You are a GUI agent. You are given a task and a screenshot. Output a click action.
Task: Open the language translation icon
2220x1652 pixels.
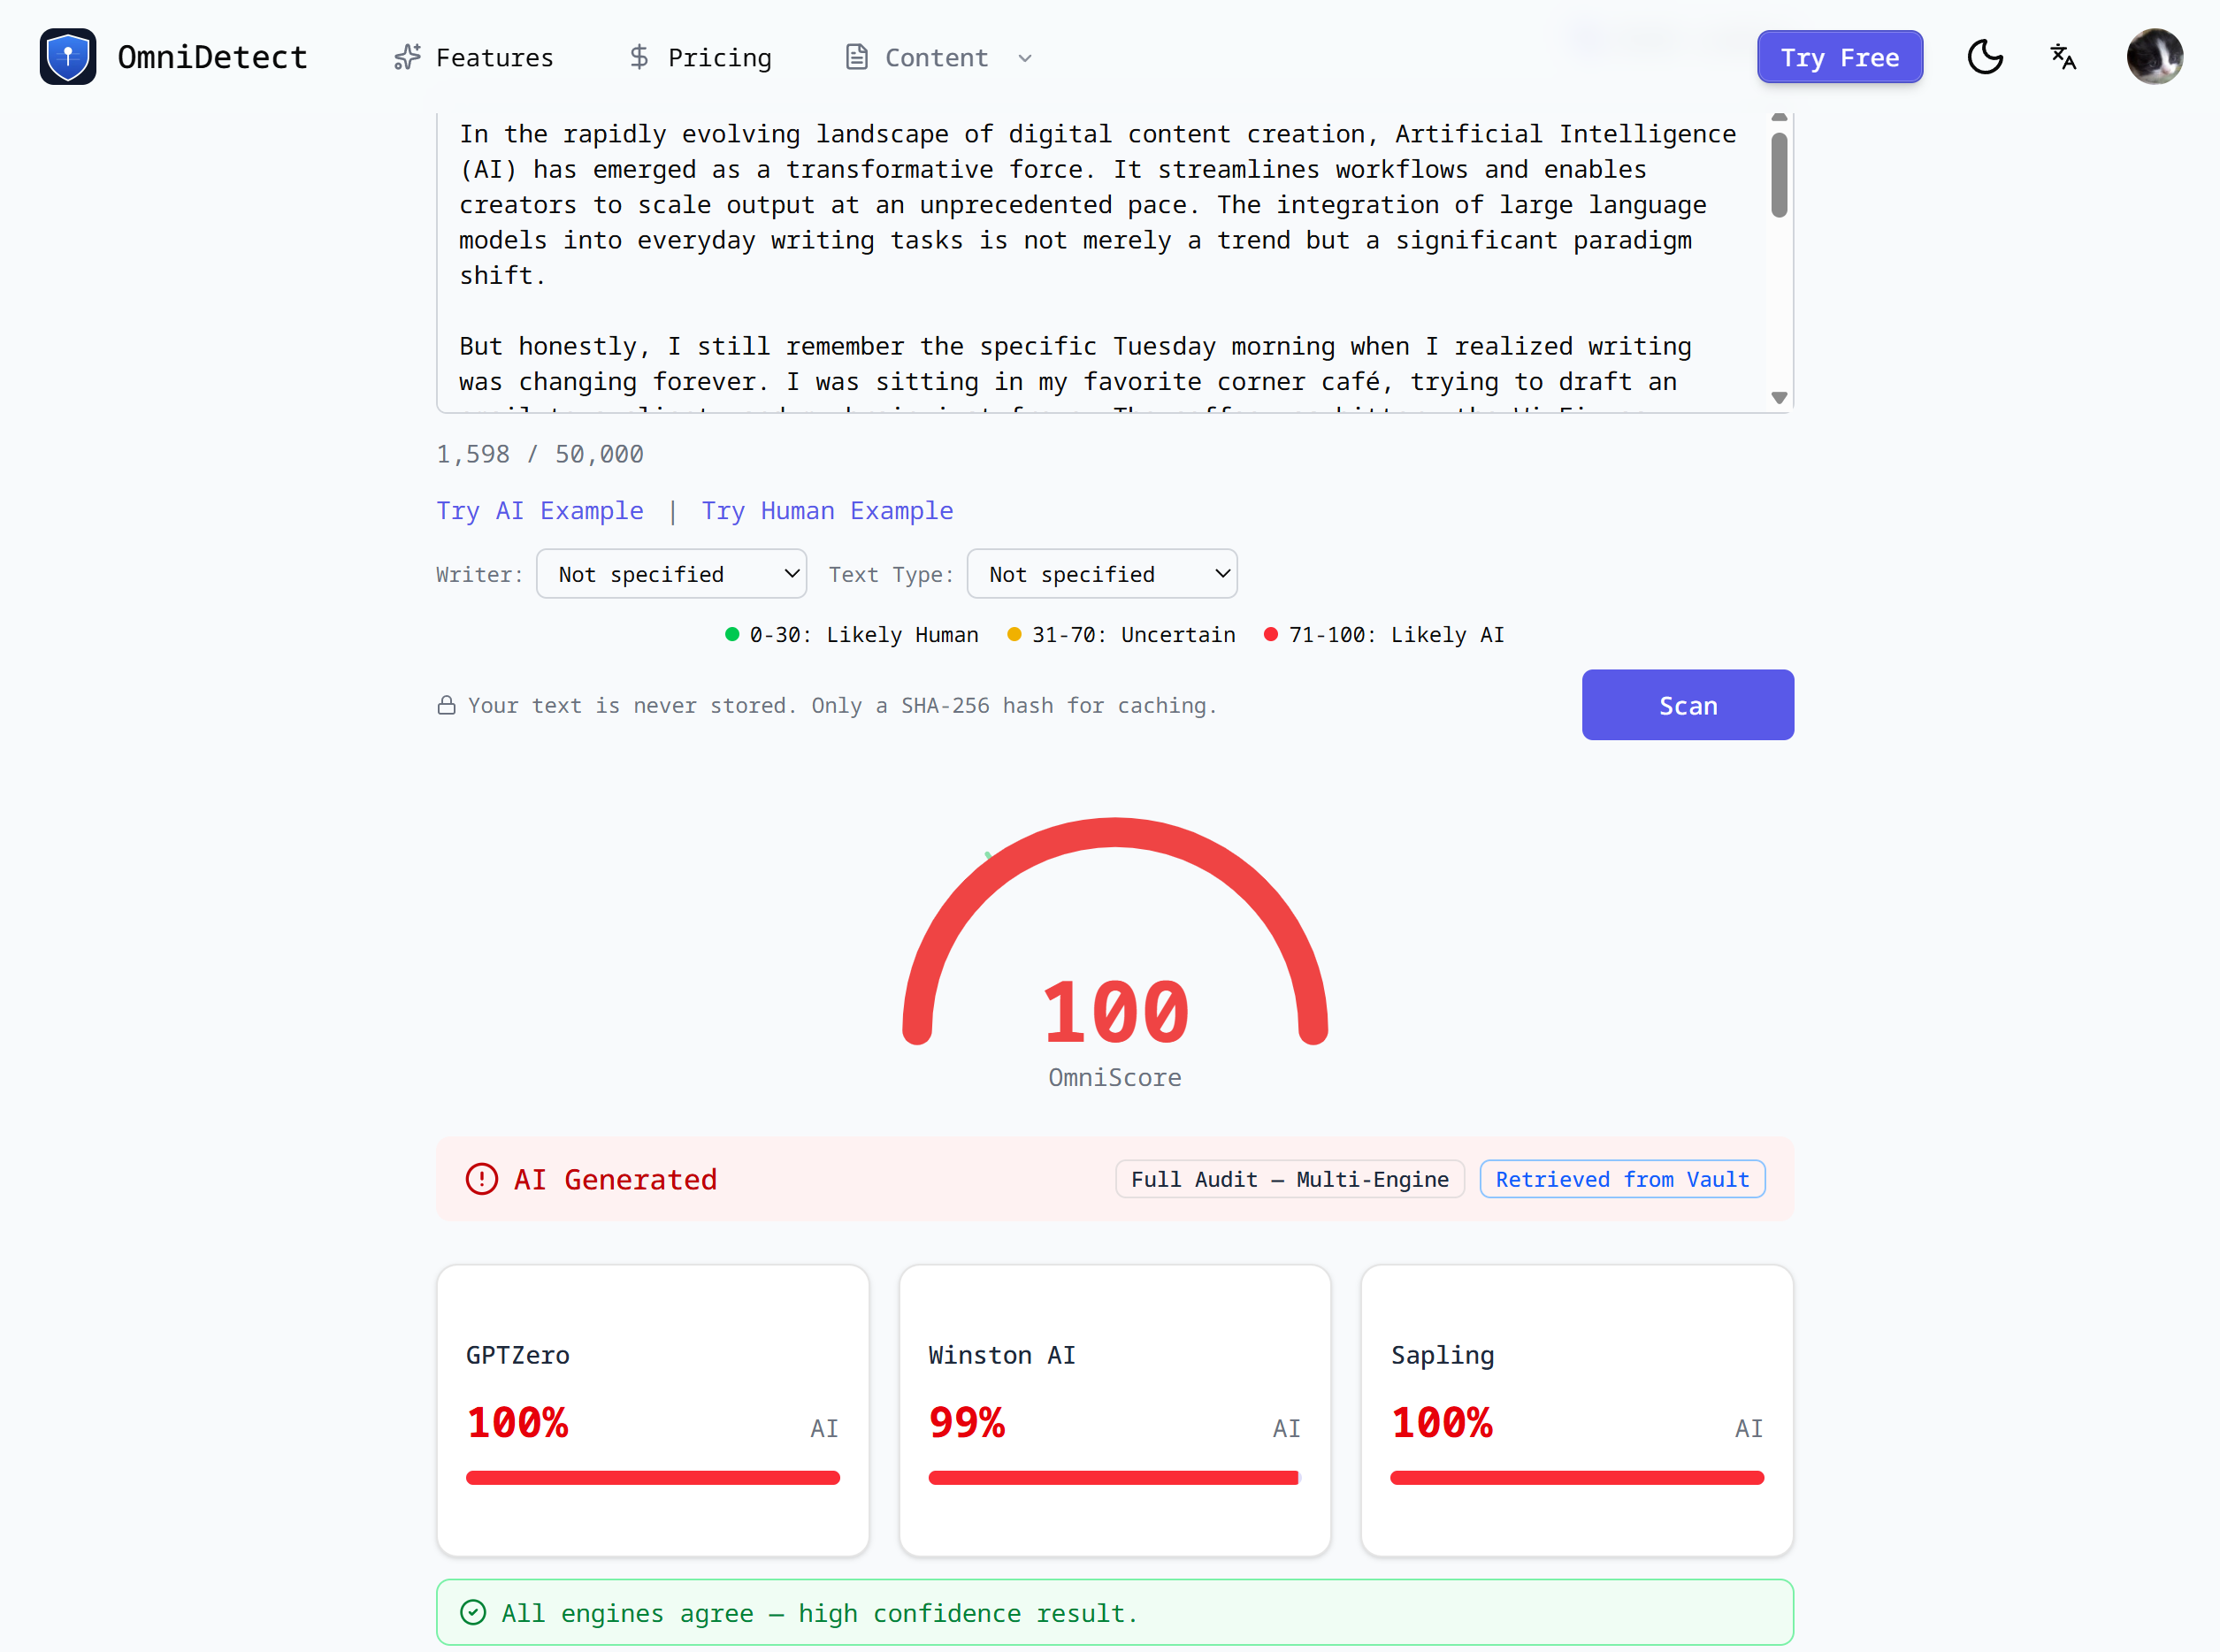[2063, 57]
